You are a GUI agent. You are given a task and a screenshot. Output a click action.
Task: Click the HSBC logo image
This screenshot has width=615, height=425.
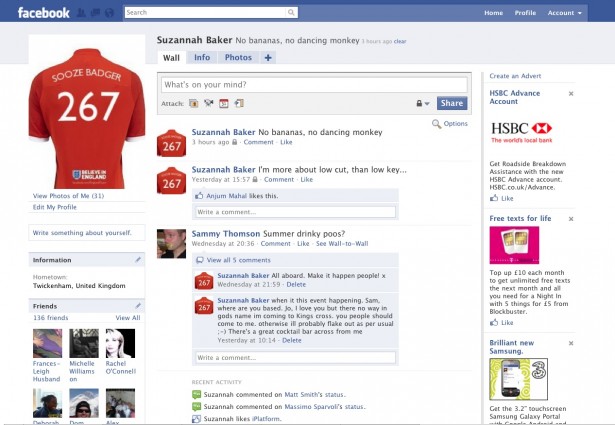click(522, 132)
